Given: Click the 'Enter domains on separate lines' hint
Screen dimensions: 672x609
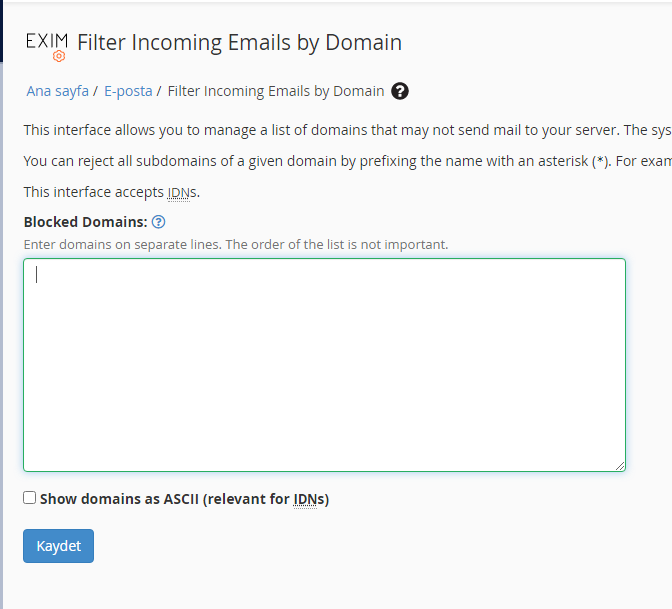Looking at the screenshot, I should (236, 244).
